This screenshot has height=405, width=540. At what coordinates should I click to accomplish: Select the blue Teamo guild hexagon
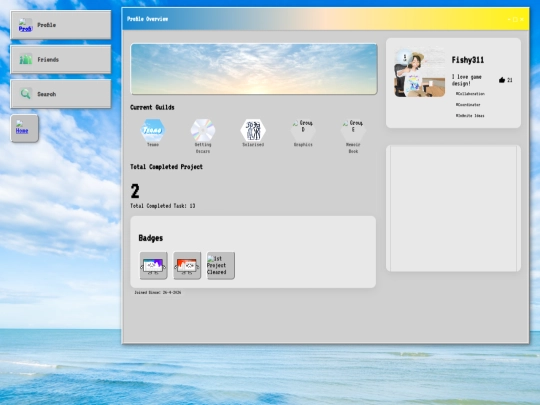coord(153,130)
